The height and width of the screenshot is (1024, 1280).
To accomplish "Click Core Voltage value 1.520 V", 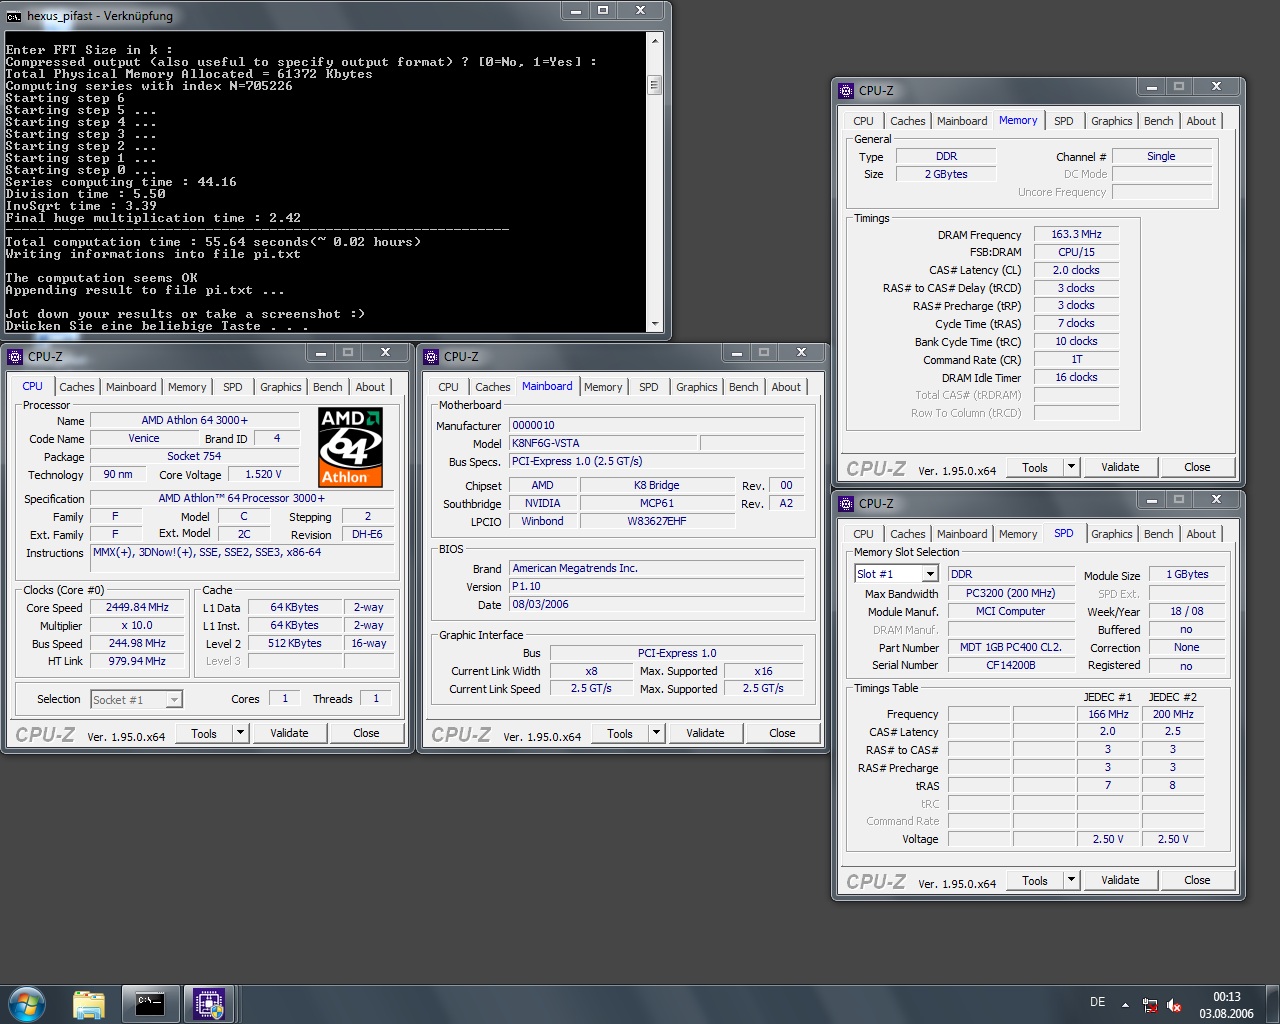I will pos(263,474).
